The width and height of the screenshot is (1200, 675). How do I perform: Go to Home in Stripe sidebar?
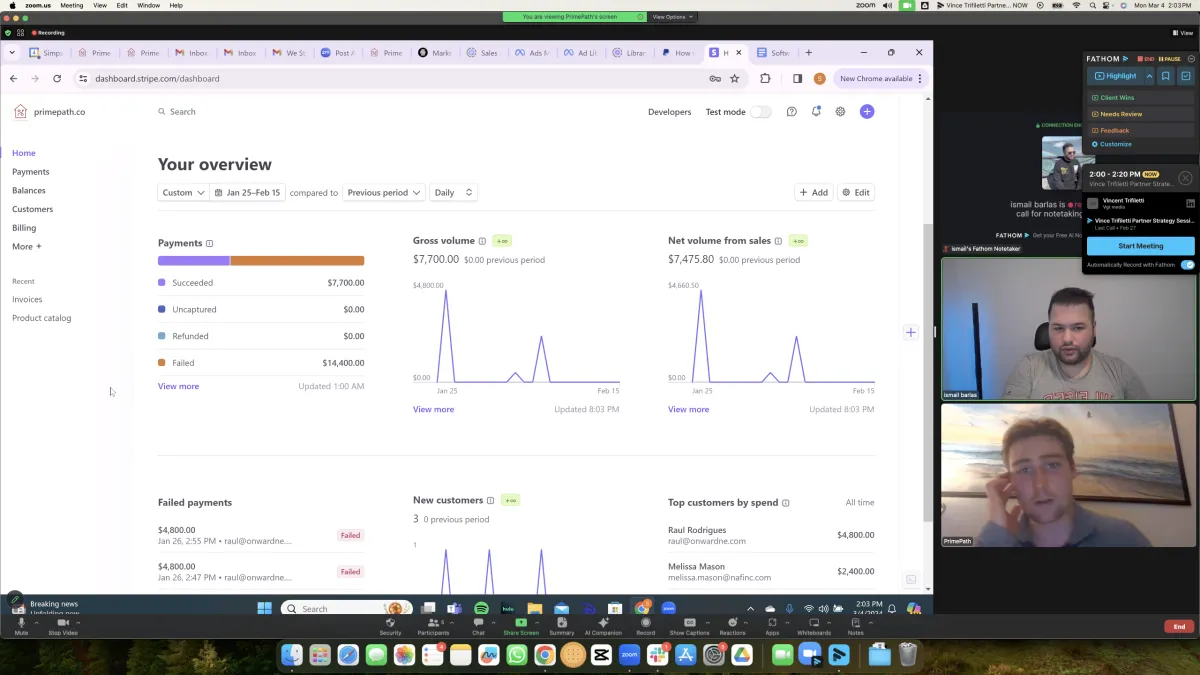[24, 153]
